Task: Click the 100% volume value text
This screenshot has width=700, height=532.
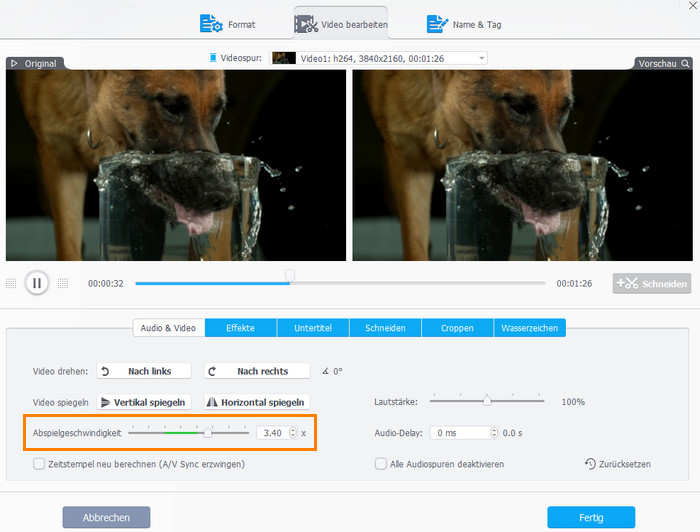Action: [x=573, y=402]
